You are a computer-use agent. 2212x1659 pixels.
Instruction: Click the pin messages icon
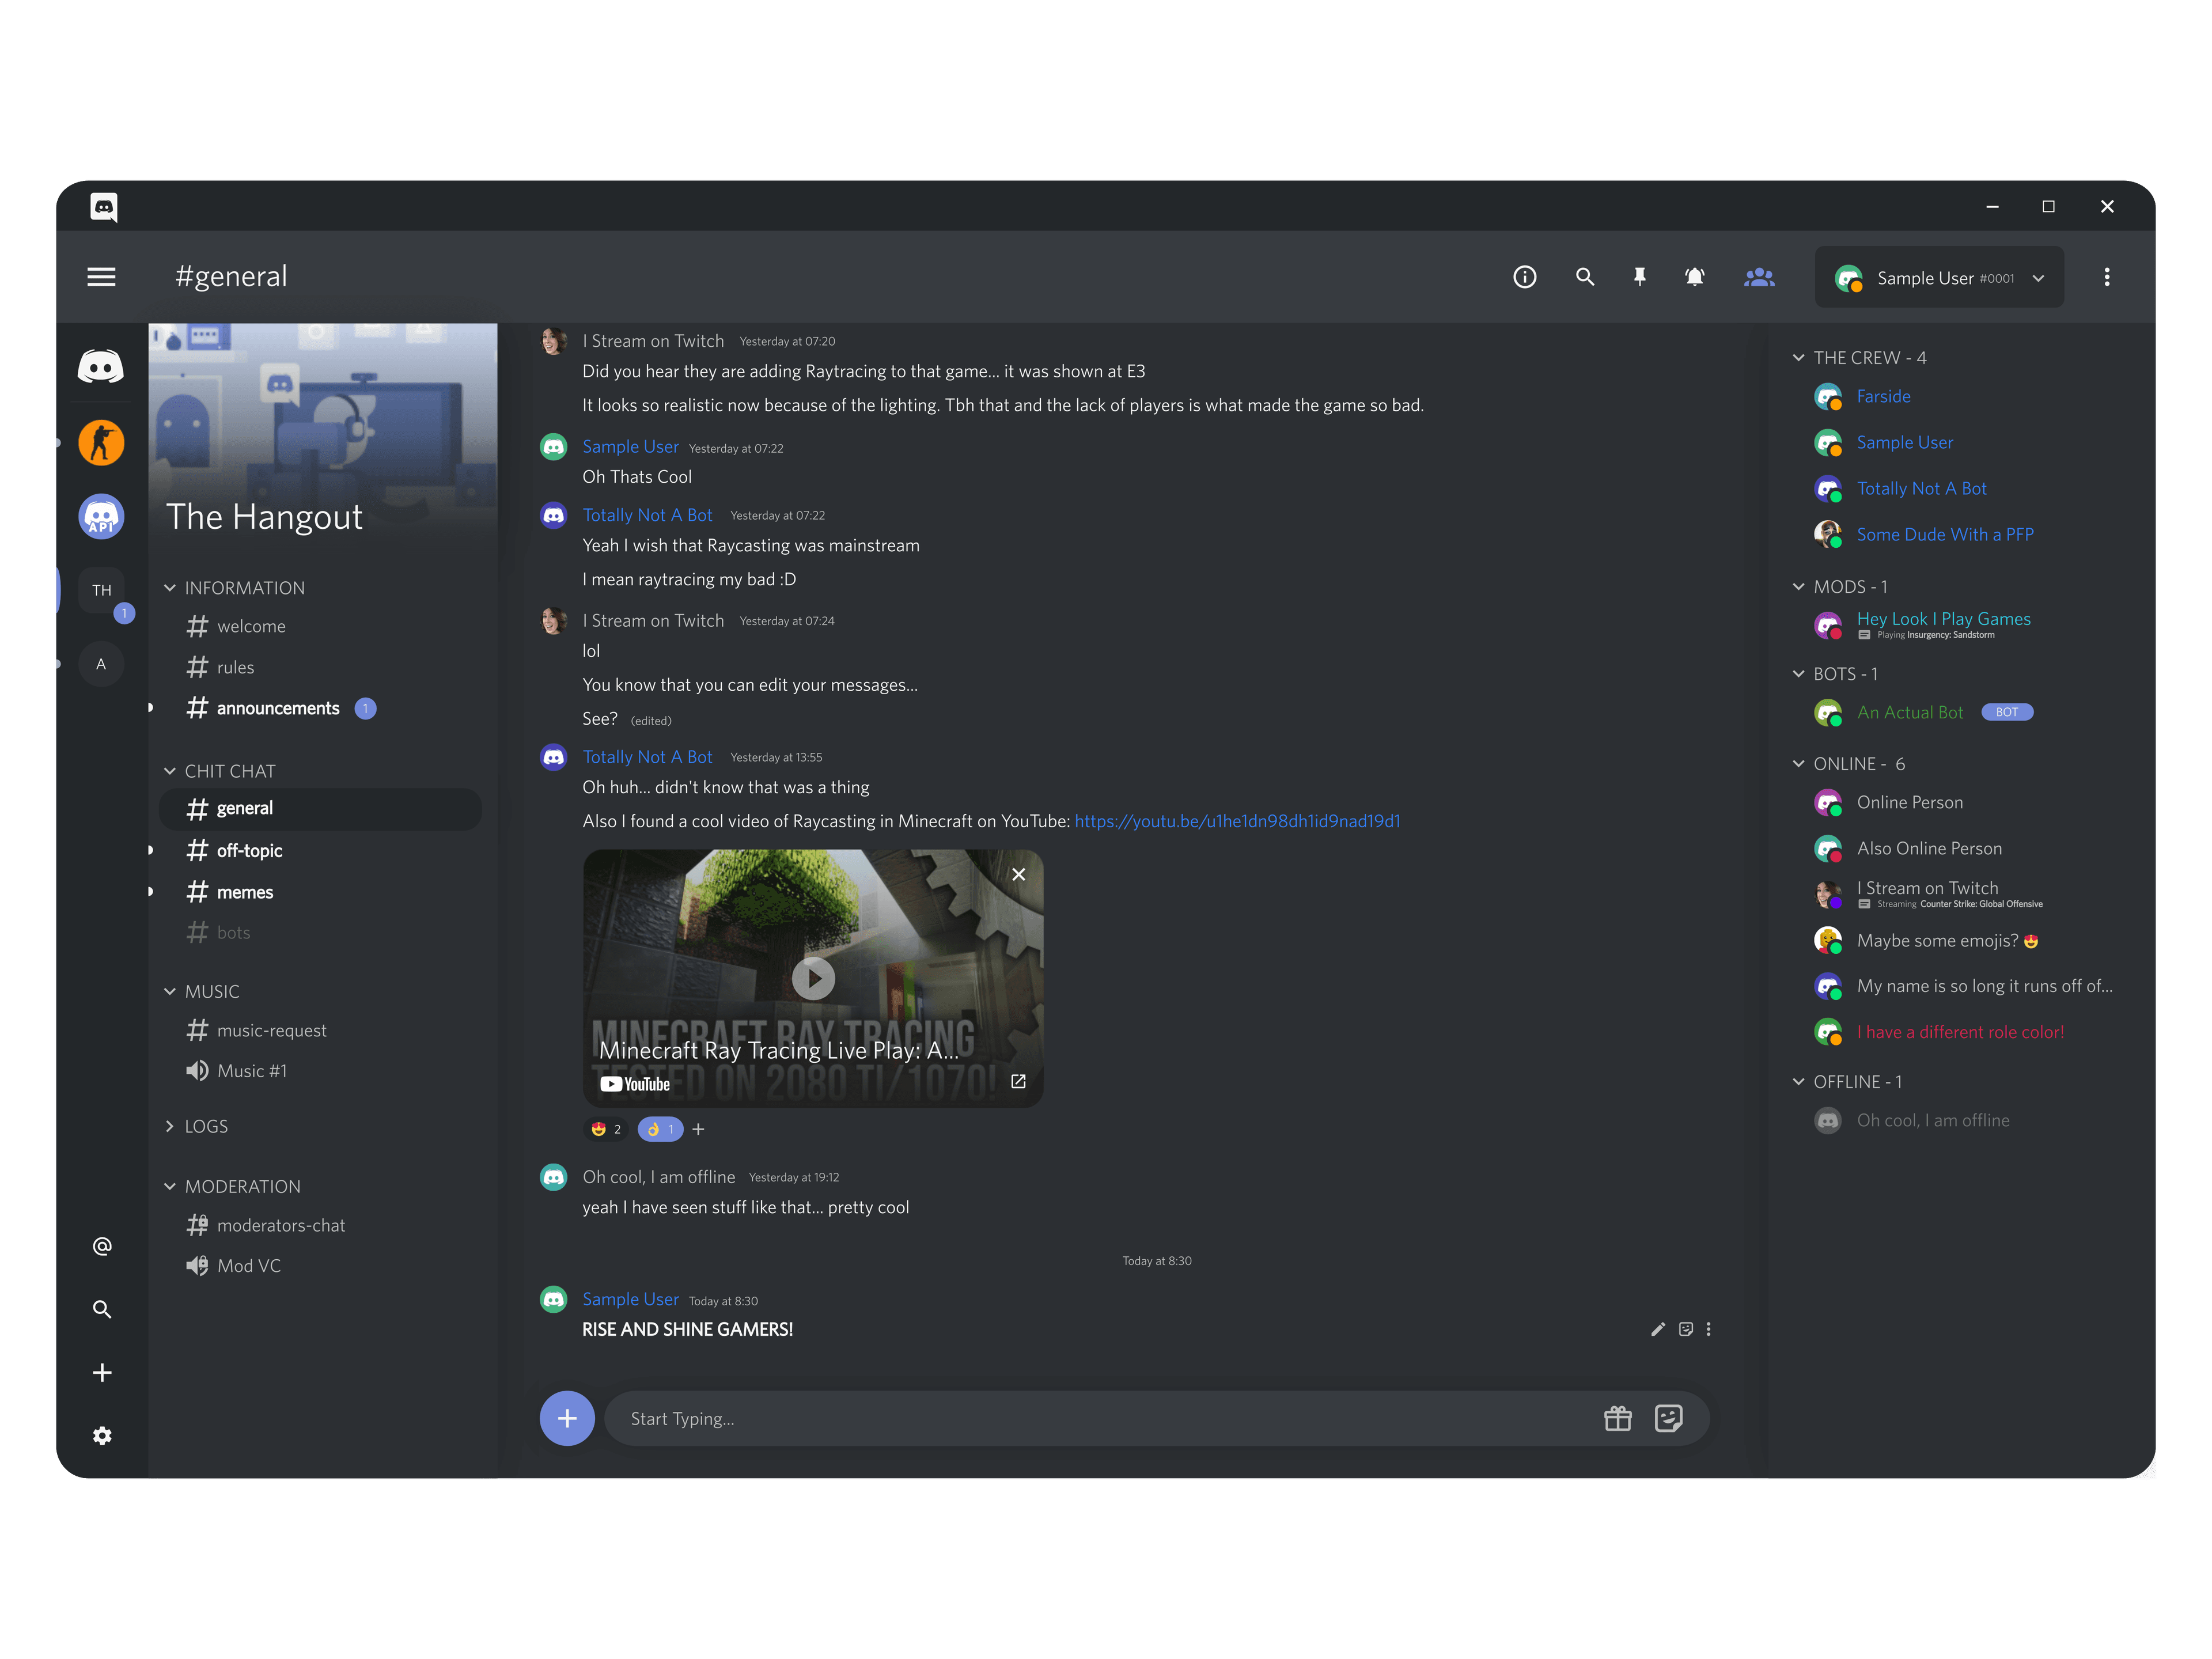[1639, 277]
